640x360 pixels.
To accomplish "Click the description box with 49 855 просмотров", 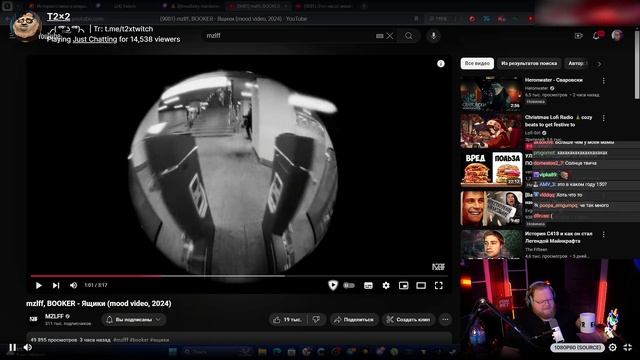I will coord(240,339).
